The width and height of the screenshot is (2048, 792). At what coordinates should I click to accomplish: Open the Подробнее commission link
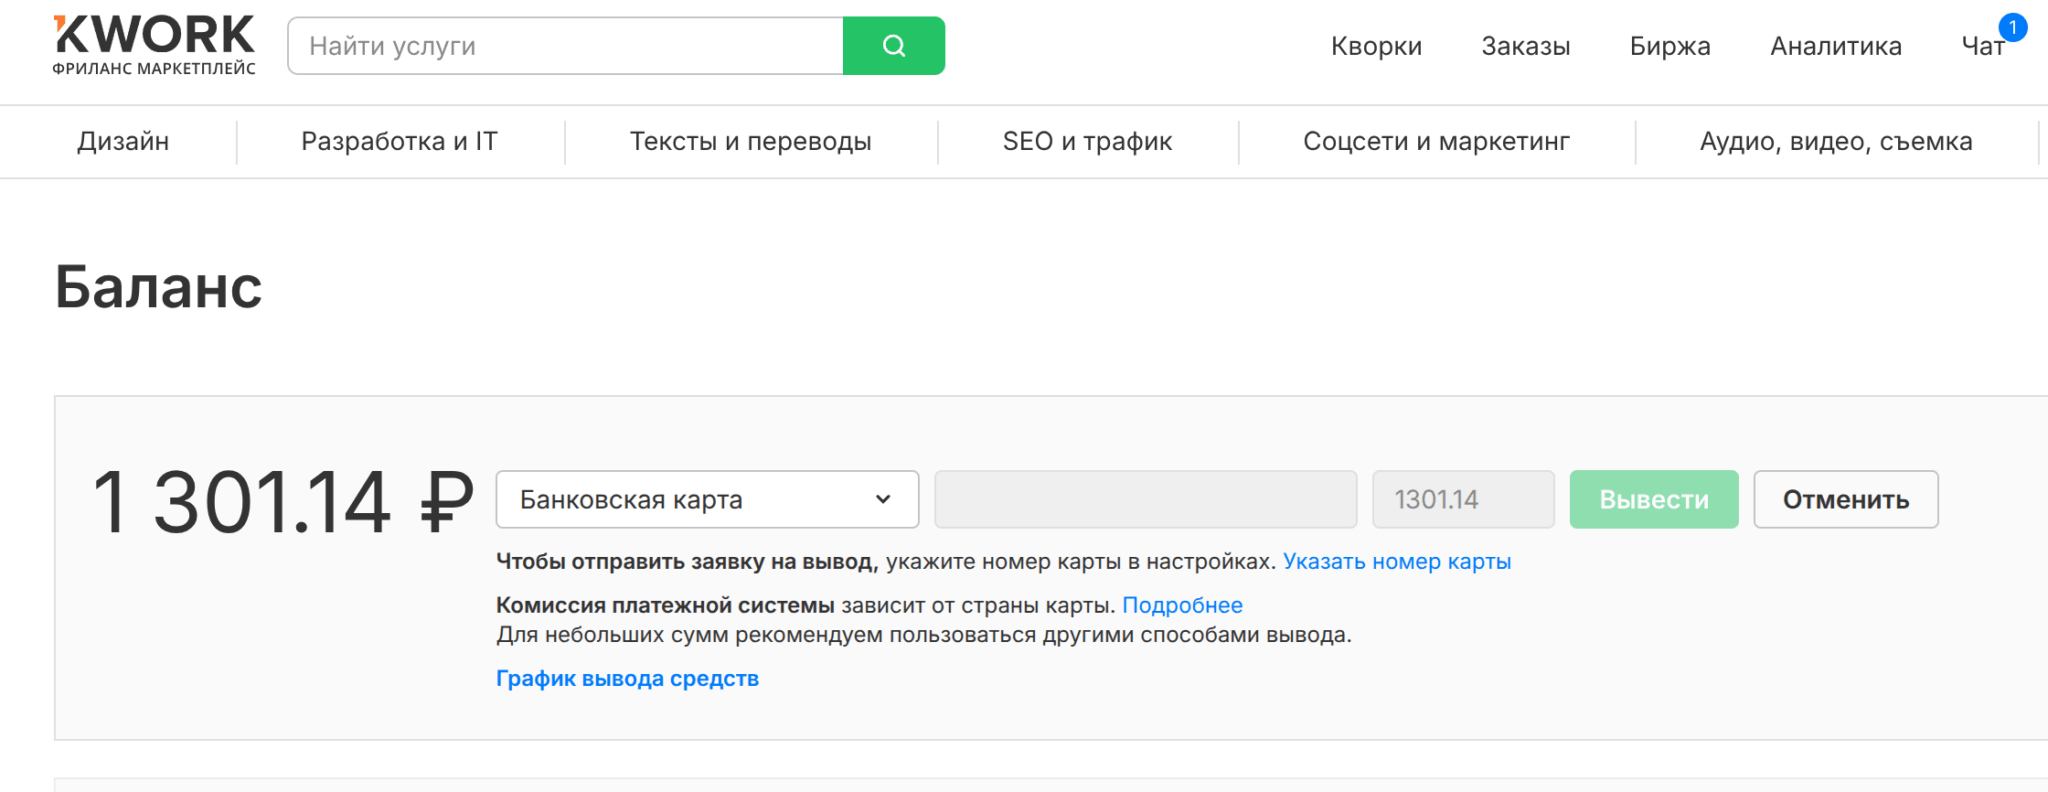1182,605
